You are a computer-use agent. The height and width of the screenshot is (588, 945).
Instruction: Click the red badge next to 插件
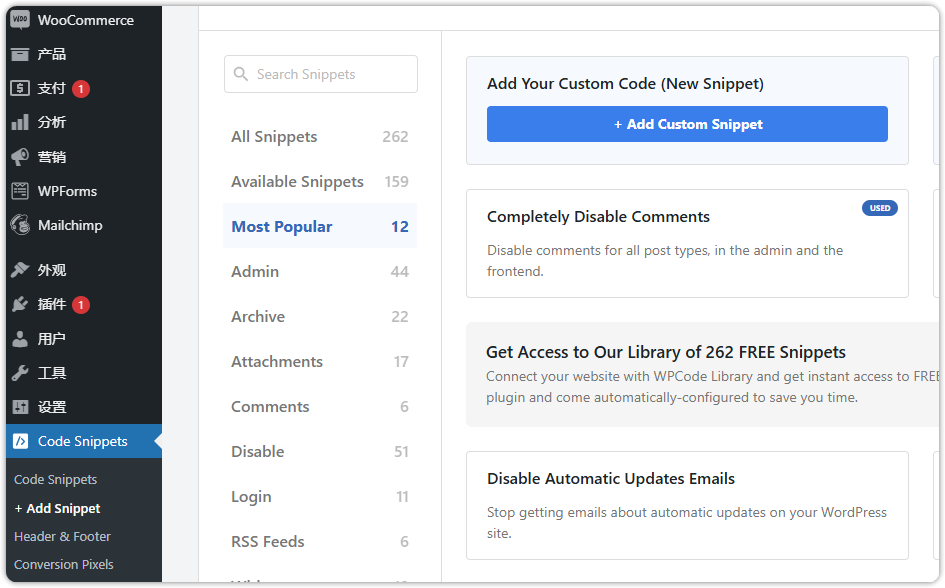81,305
